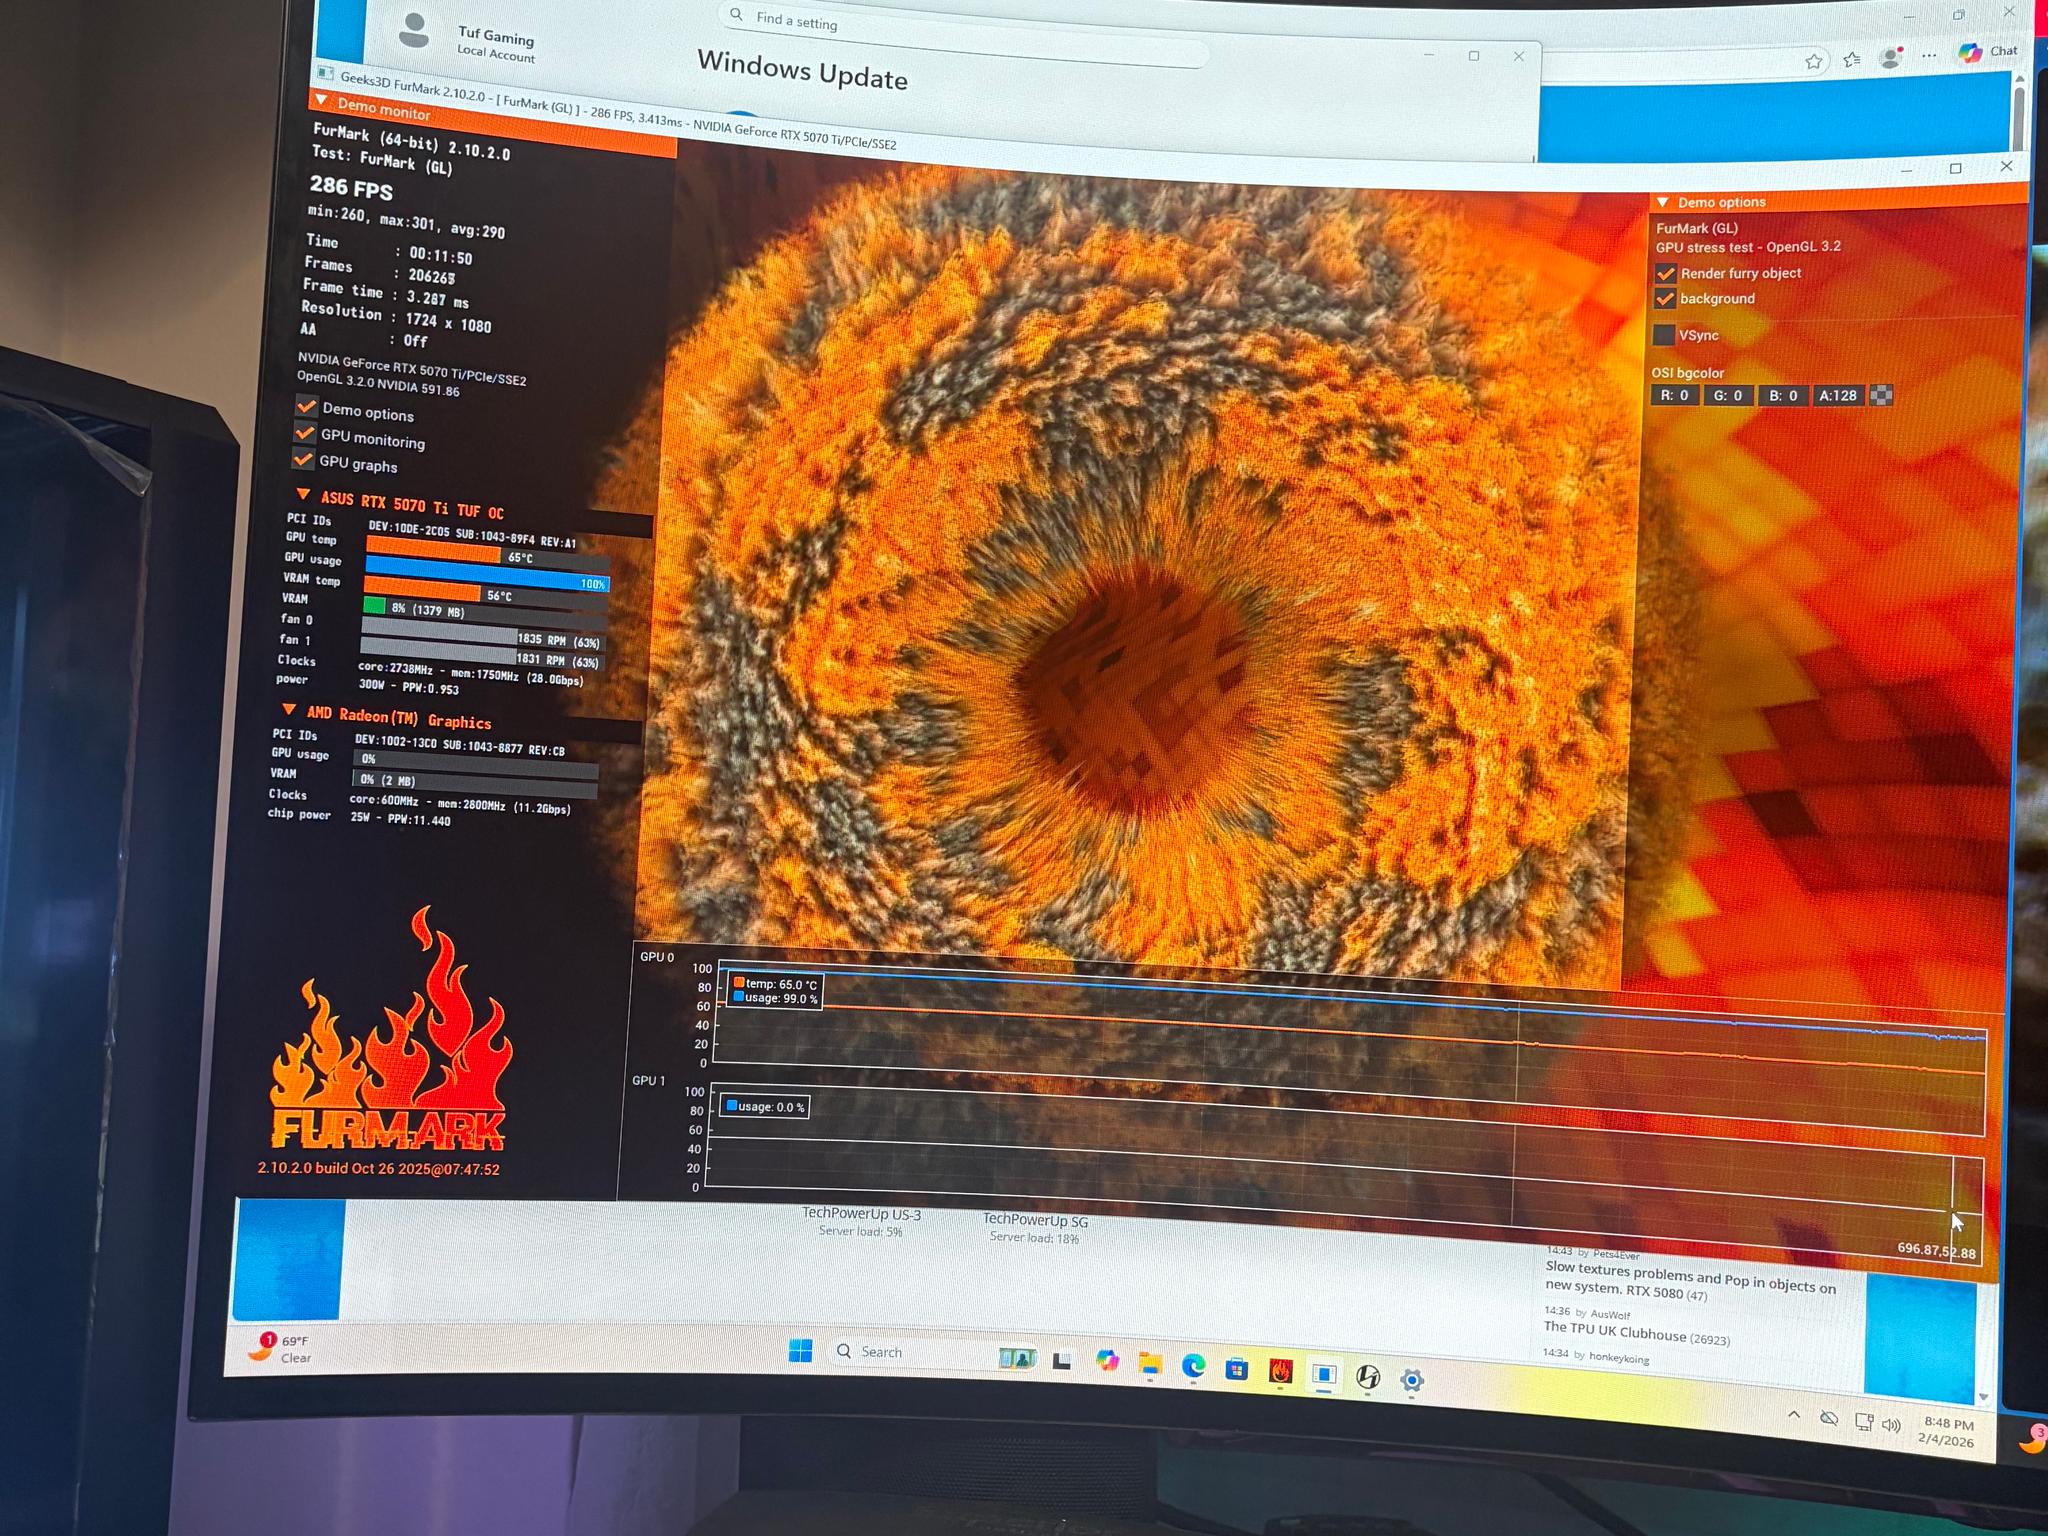Open the OSI bgcolor color swatch
The width and height of the screenshot is (2048, 1536).
tap(1881, 396)
